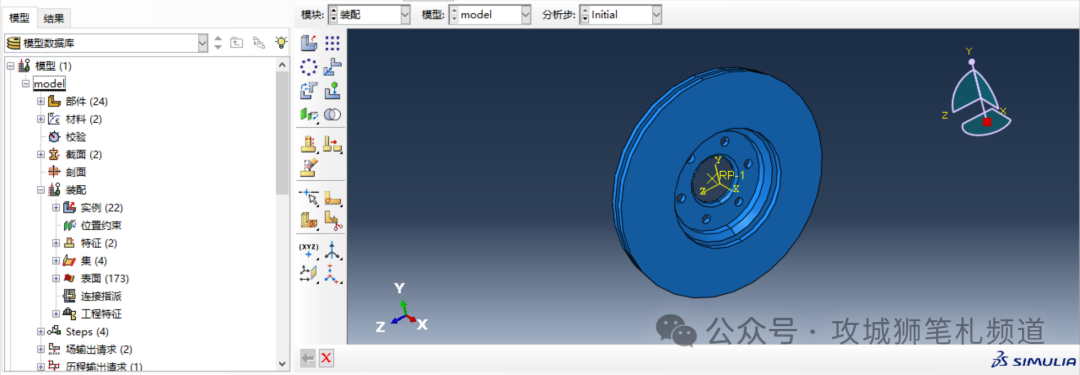Click the red X cancel button
The height and width of the screenshot is (375, 1080).
(x=327, y=357)
